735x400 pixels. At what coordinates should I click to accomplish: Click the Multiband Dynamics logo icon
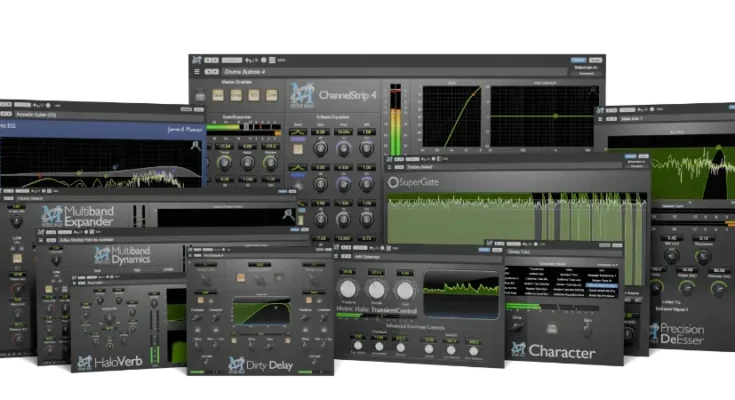coord(101,255)
